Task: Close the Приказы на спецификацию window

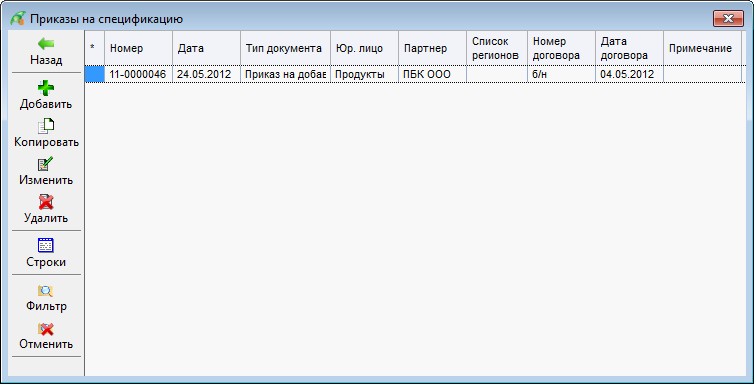Action: point(728,19)
